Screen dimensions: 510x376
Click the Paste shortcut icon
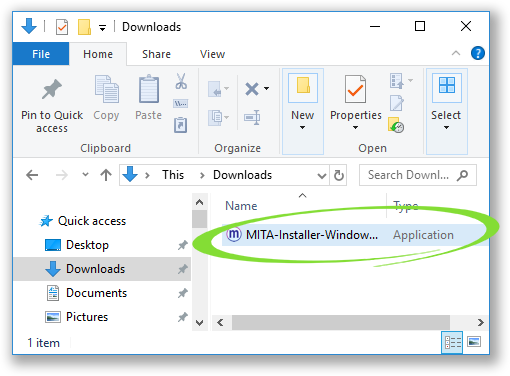pos(181,125)
